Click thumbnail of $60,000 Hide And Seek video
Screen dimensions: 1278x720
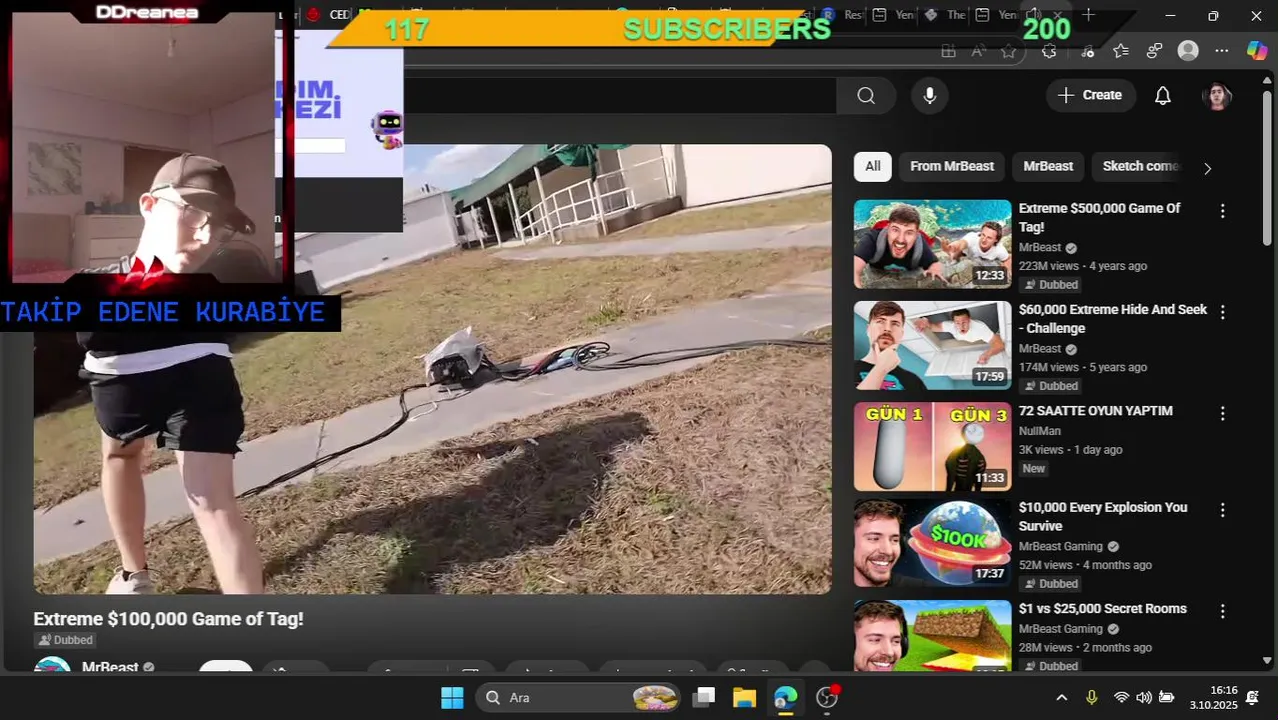[x=932, y=345]
